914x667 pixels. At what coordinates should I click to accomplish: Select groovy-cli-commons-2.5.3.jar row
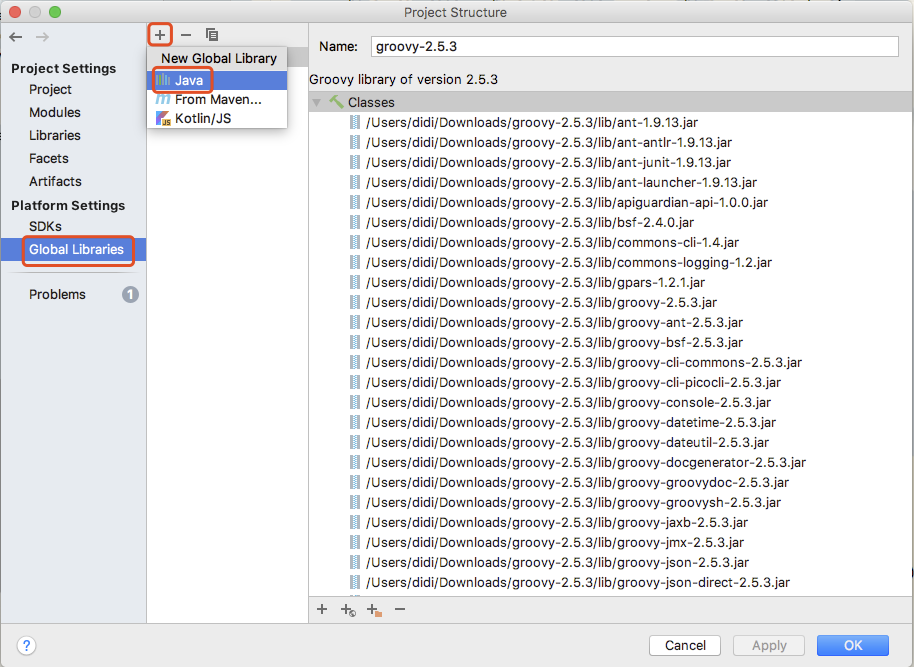pyautogui.click(x=610, y=362)
